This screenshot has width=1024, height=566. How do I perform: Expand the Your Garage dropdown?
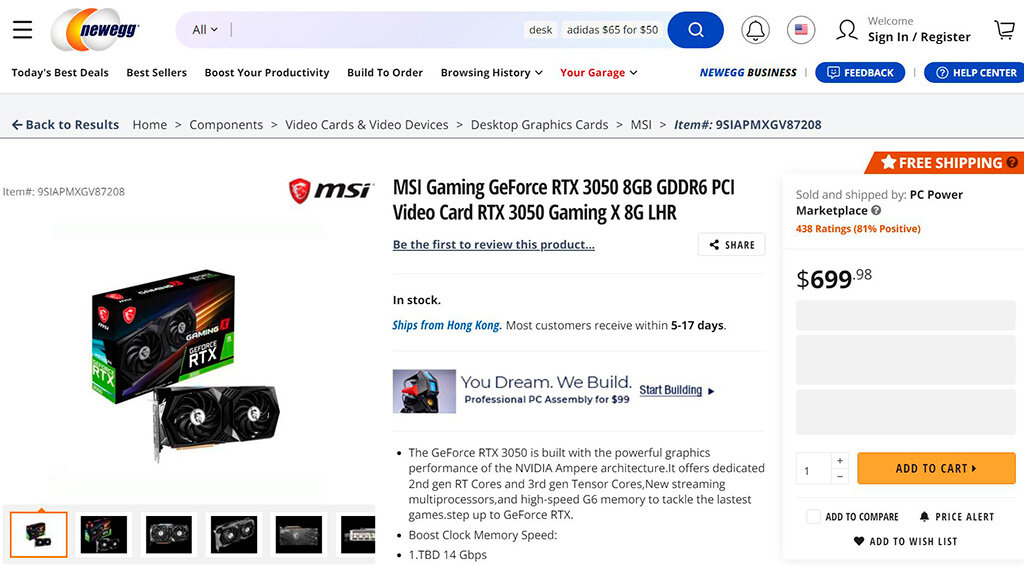[598, 72]
